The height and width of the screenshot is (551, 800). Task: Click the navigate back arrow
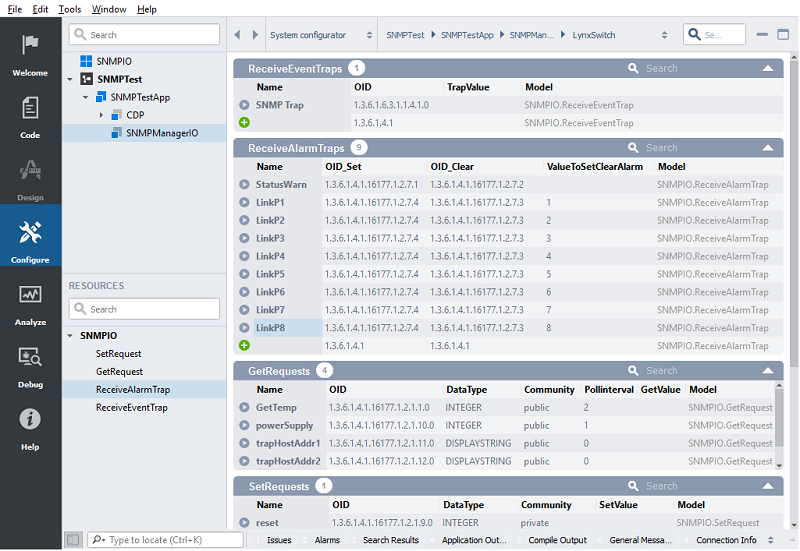coord(238,35)
